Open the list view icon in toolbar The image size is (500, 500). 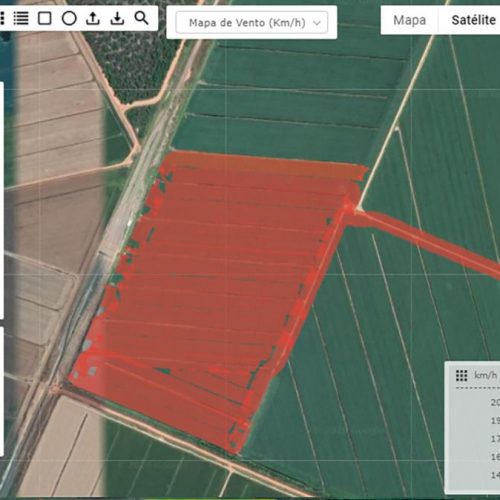click(x=21, y=18)
